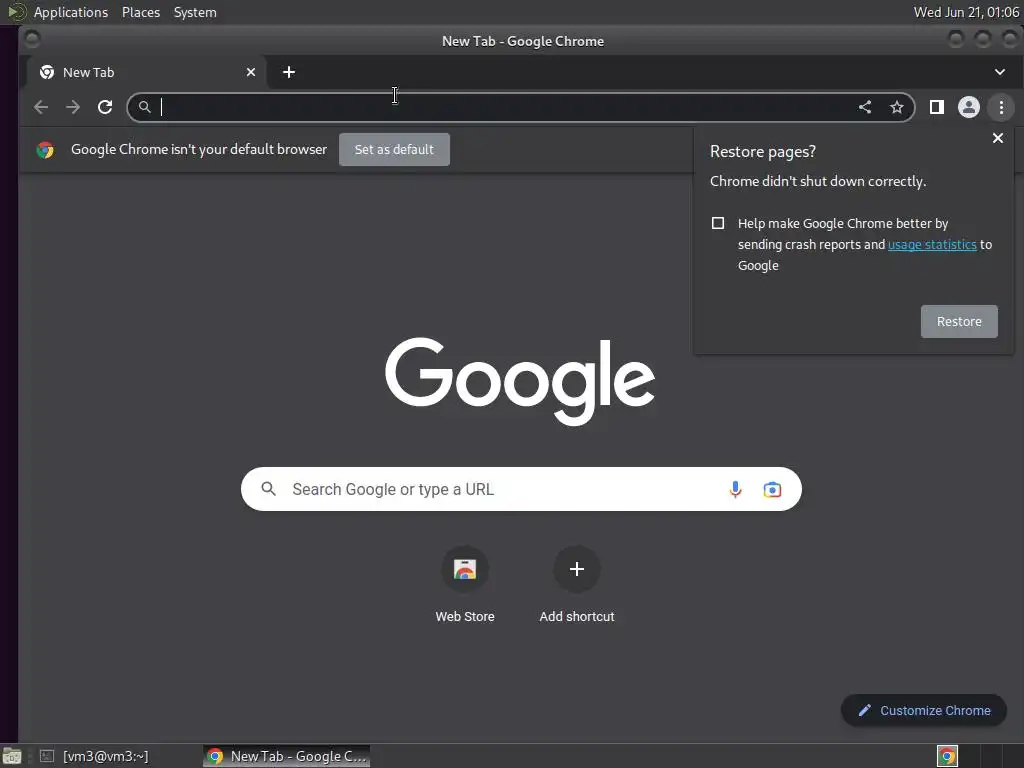Open the Places menu
Viewport: 1024px width, 768px height.
pyautogui.click(x=141, y=12)
